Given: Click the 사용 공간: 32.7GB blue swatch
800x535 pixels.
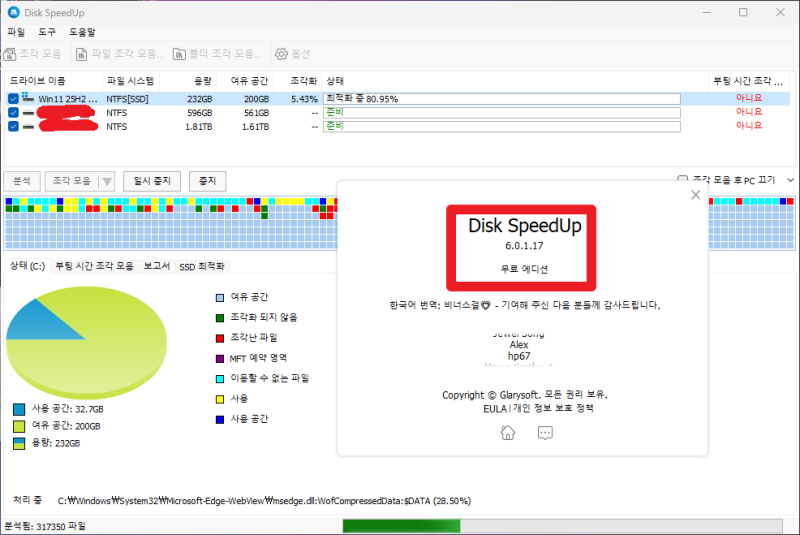Looking at the screenshot, I should click(19, 409).
